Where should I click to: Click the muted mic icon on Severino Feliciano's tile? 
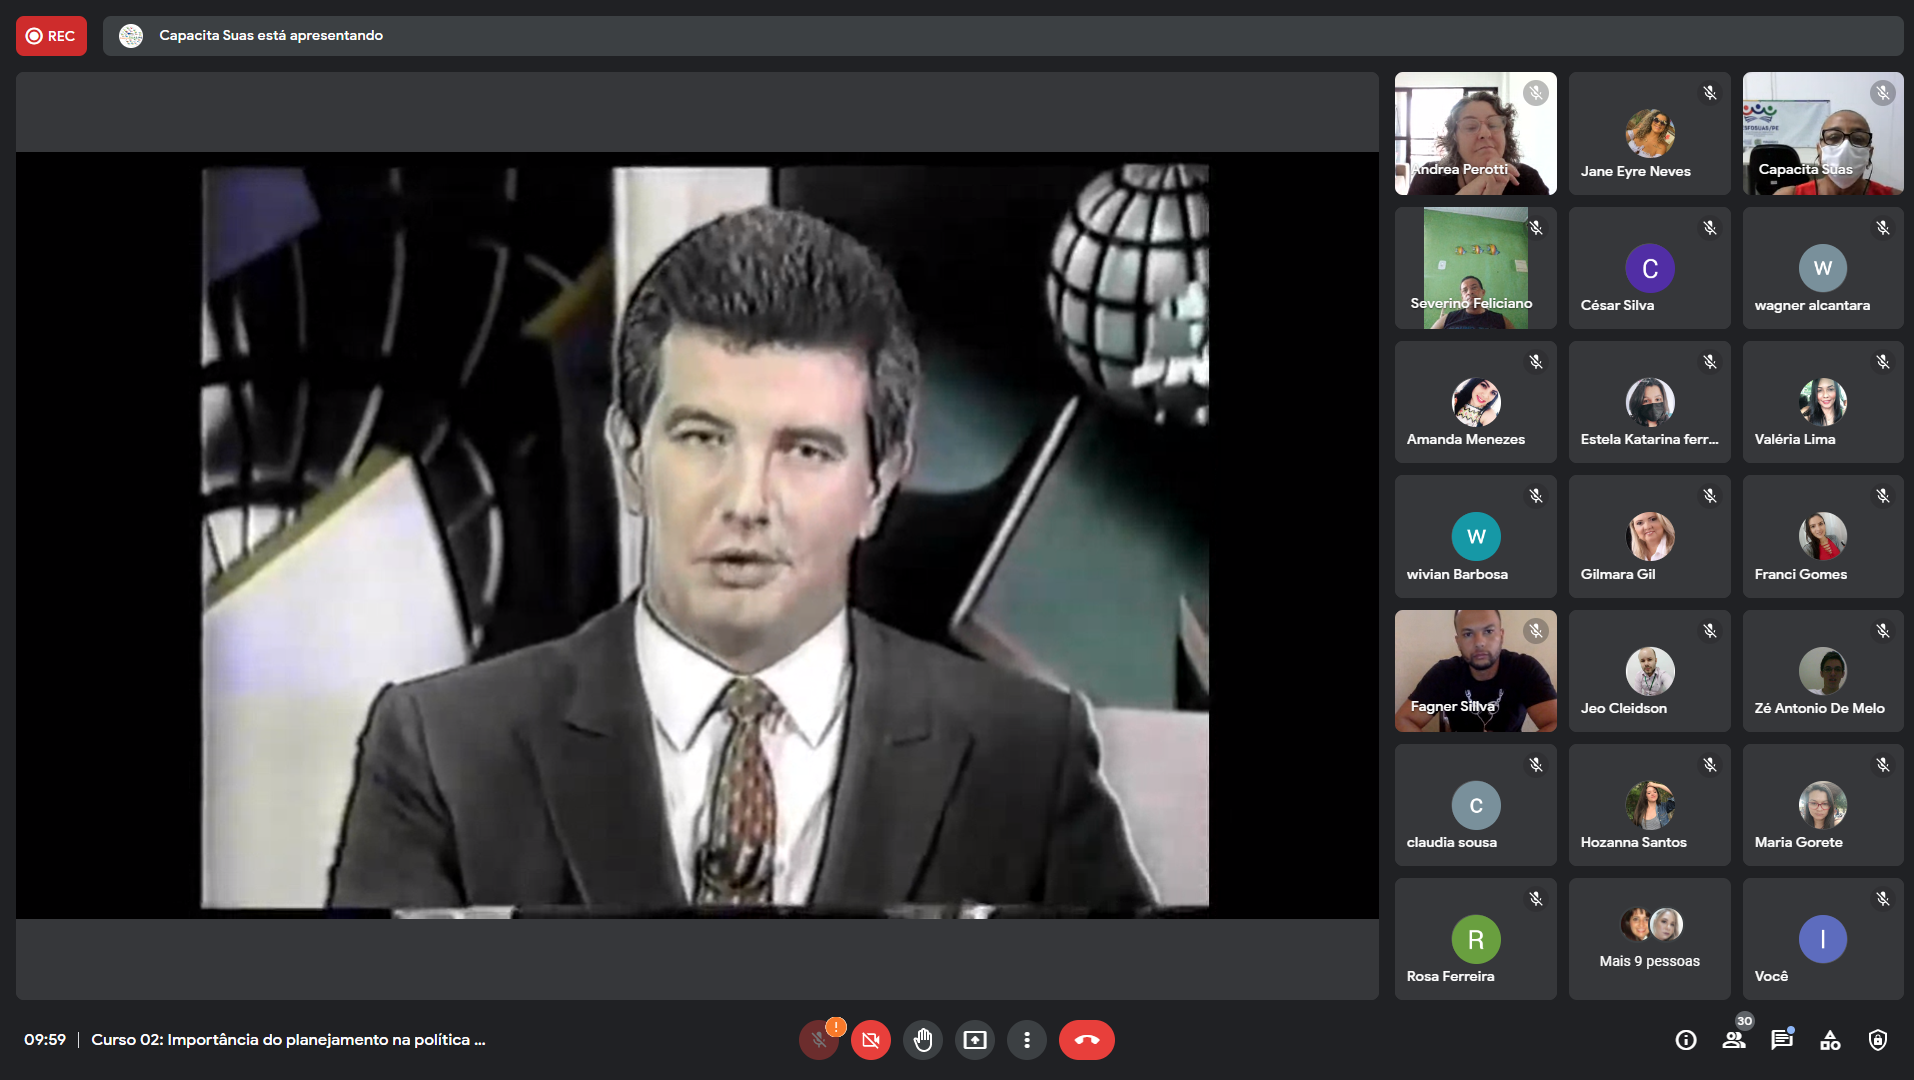click(x=1536, y=228)
